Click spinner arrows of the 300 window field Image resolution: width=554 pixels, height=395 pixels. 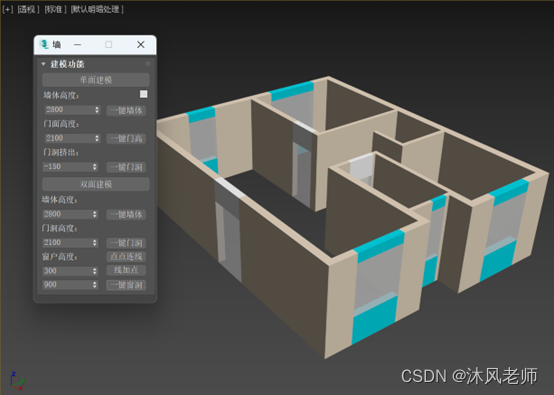tap(95, 271)
